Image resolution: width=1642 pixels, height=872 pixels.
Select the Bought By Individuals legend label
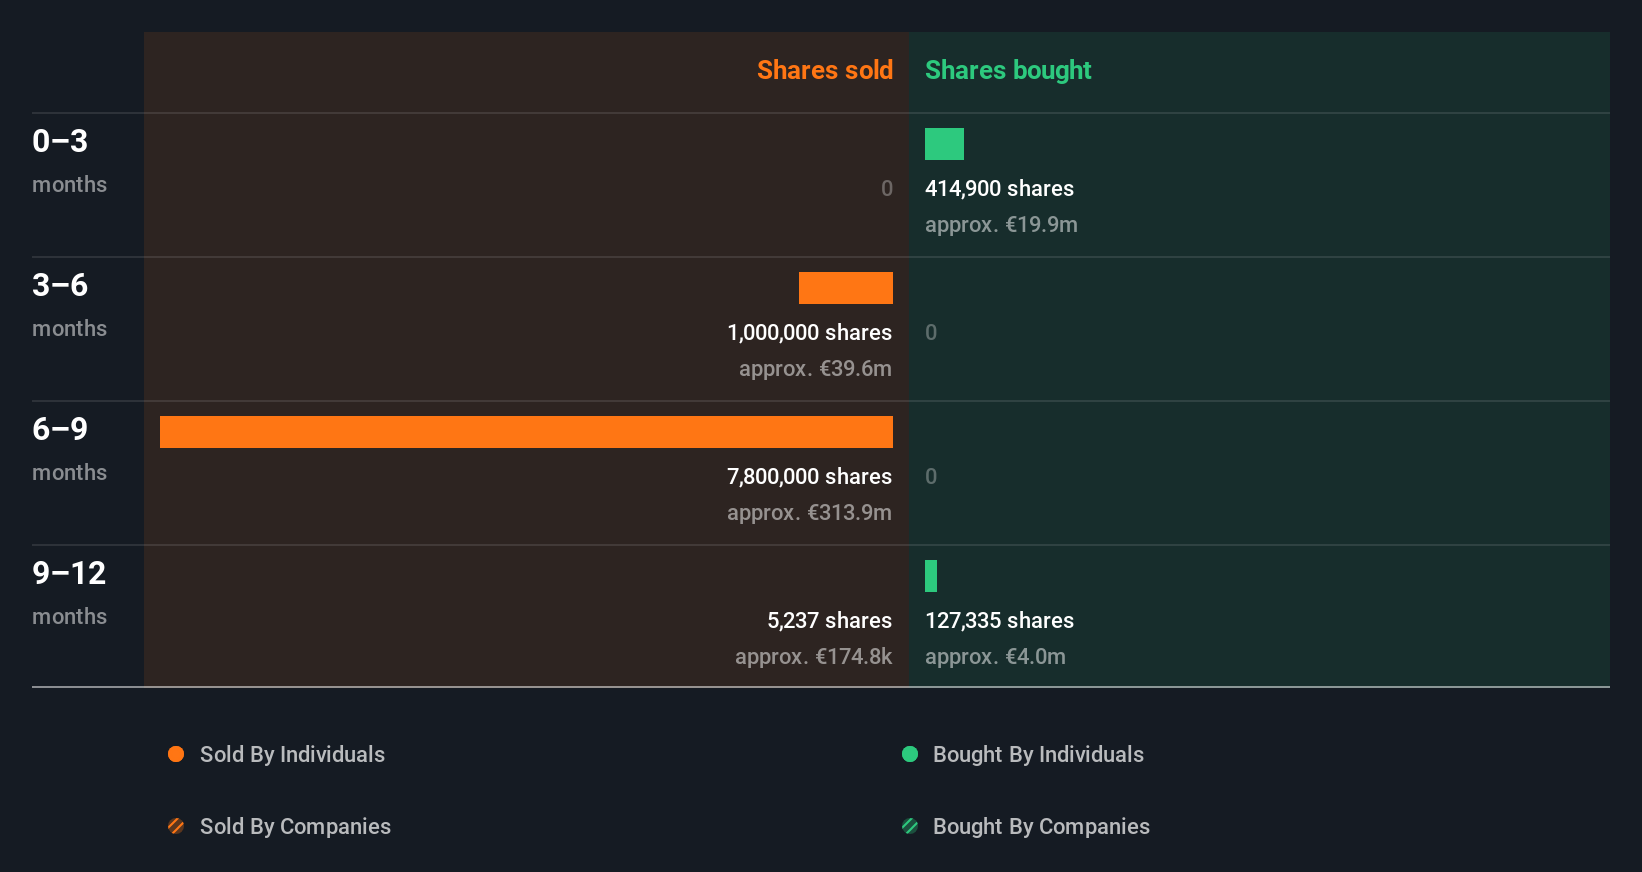point(1038,755)
